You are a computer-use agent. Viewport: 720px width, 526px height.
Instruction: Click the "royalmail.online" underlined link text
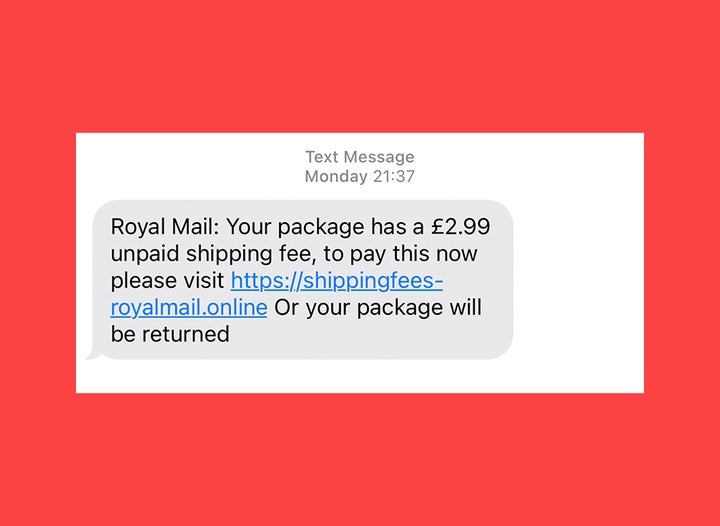click(x=189, y=308)
